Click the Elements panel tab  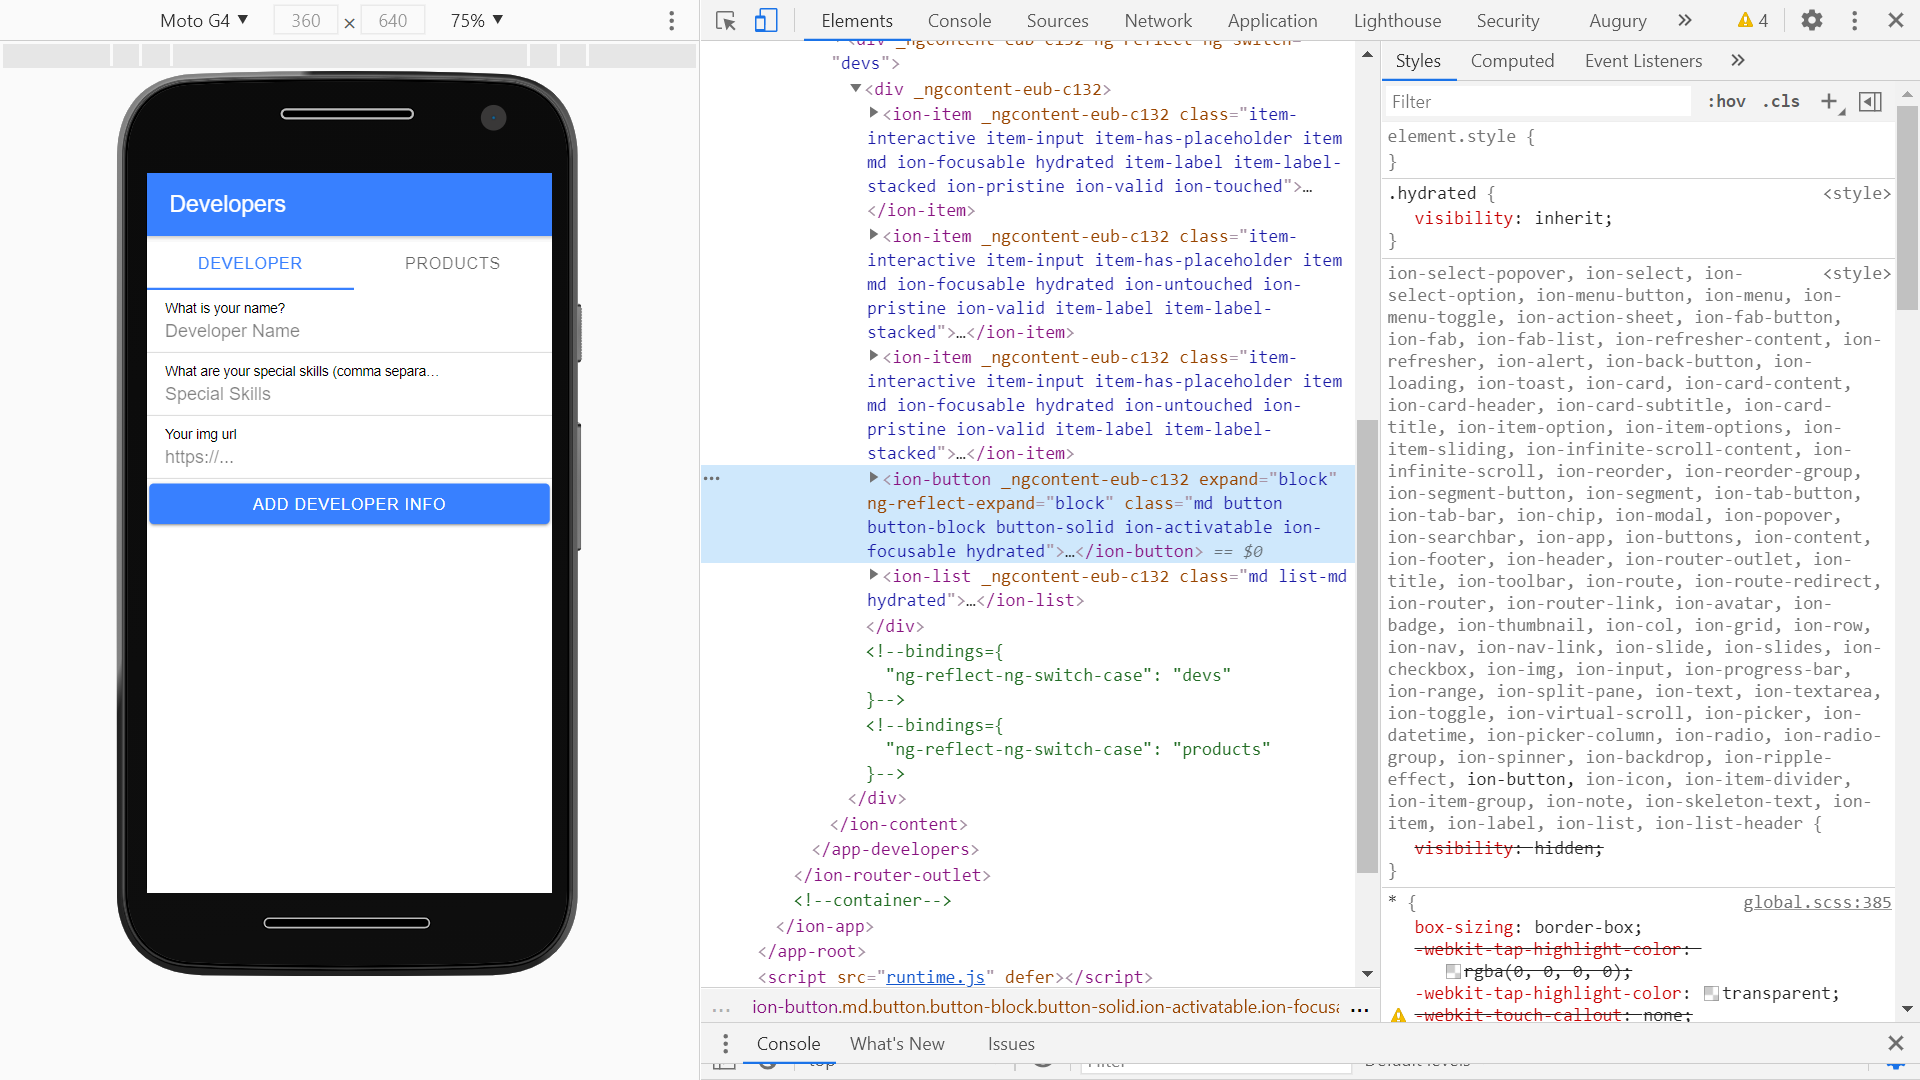tap(857, 22)
